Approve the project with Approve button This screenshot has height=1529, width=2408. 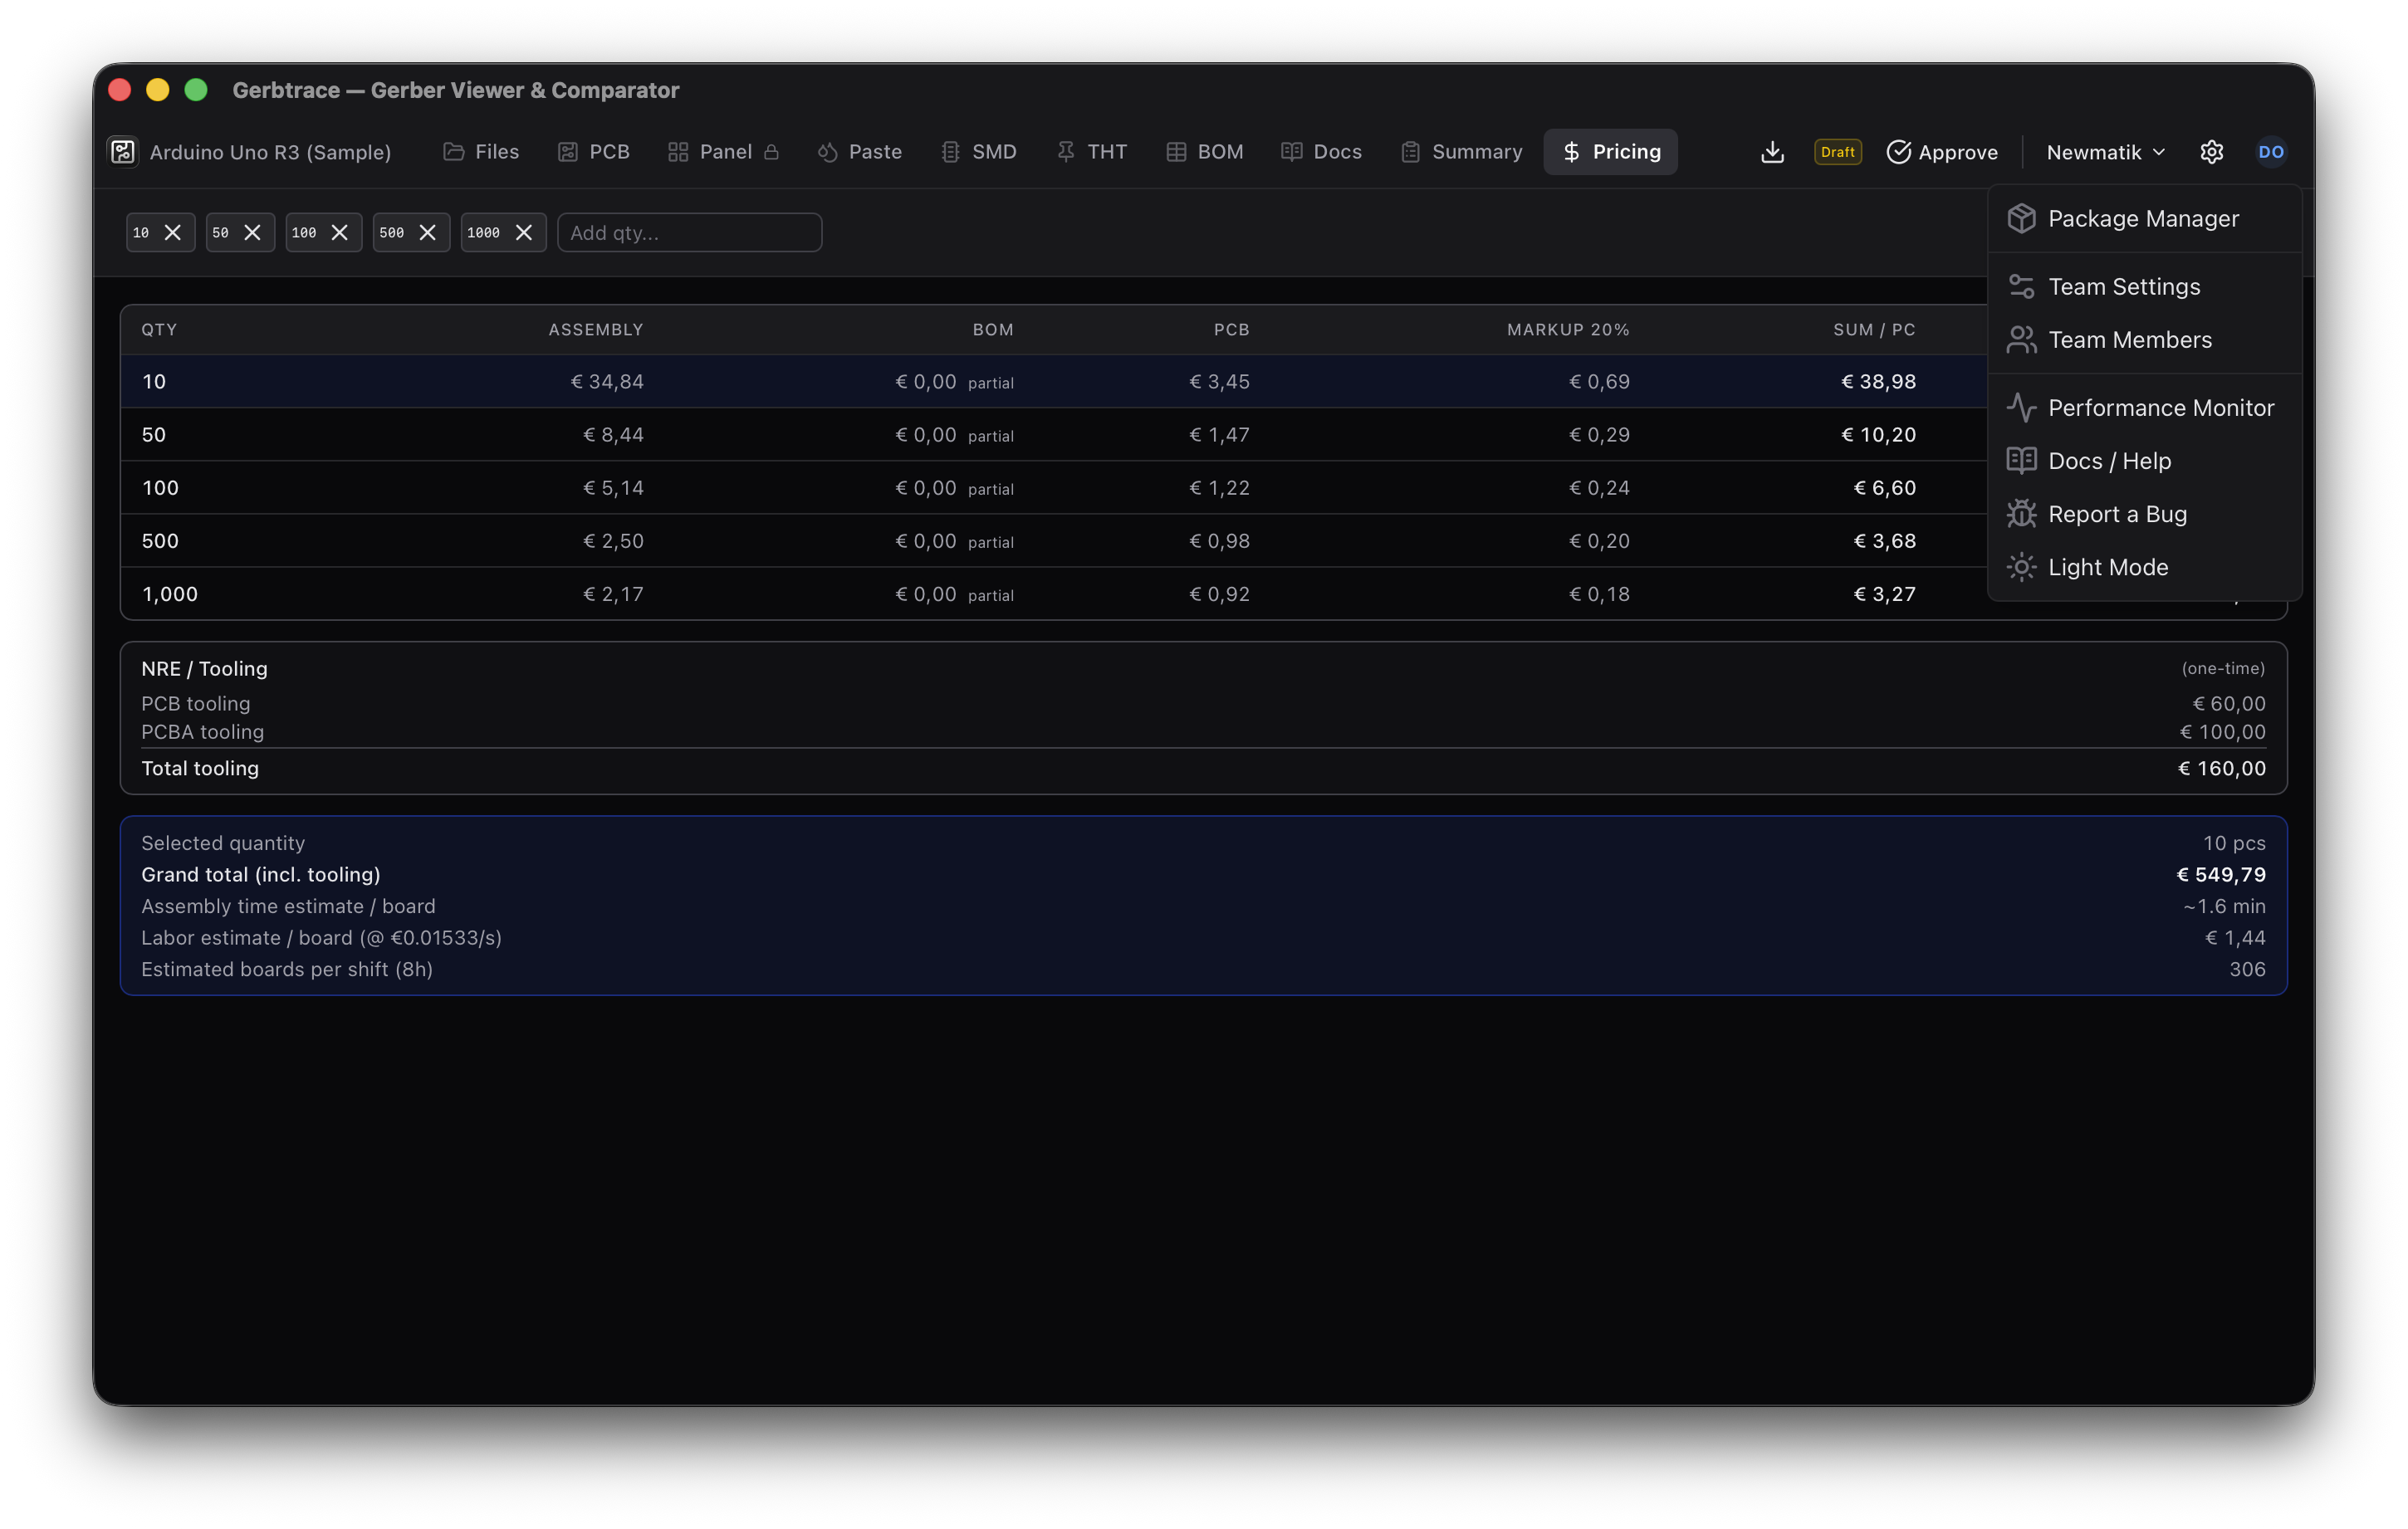pyautogui.click(x=1942, y=152)
